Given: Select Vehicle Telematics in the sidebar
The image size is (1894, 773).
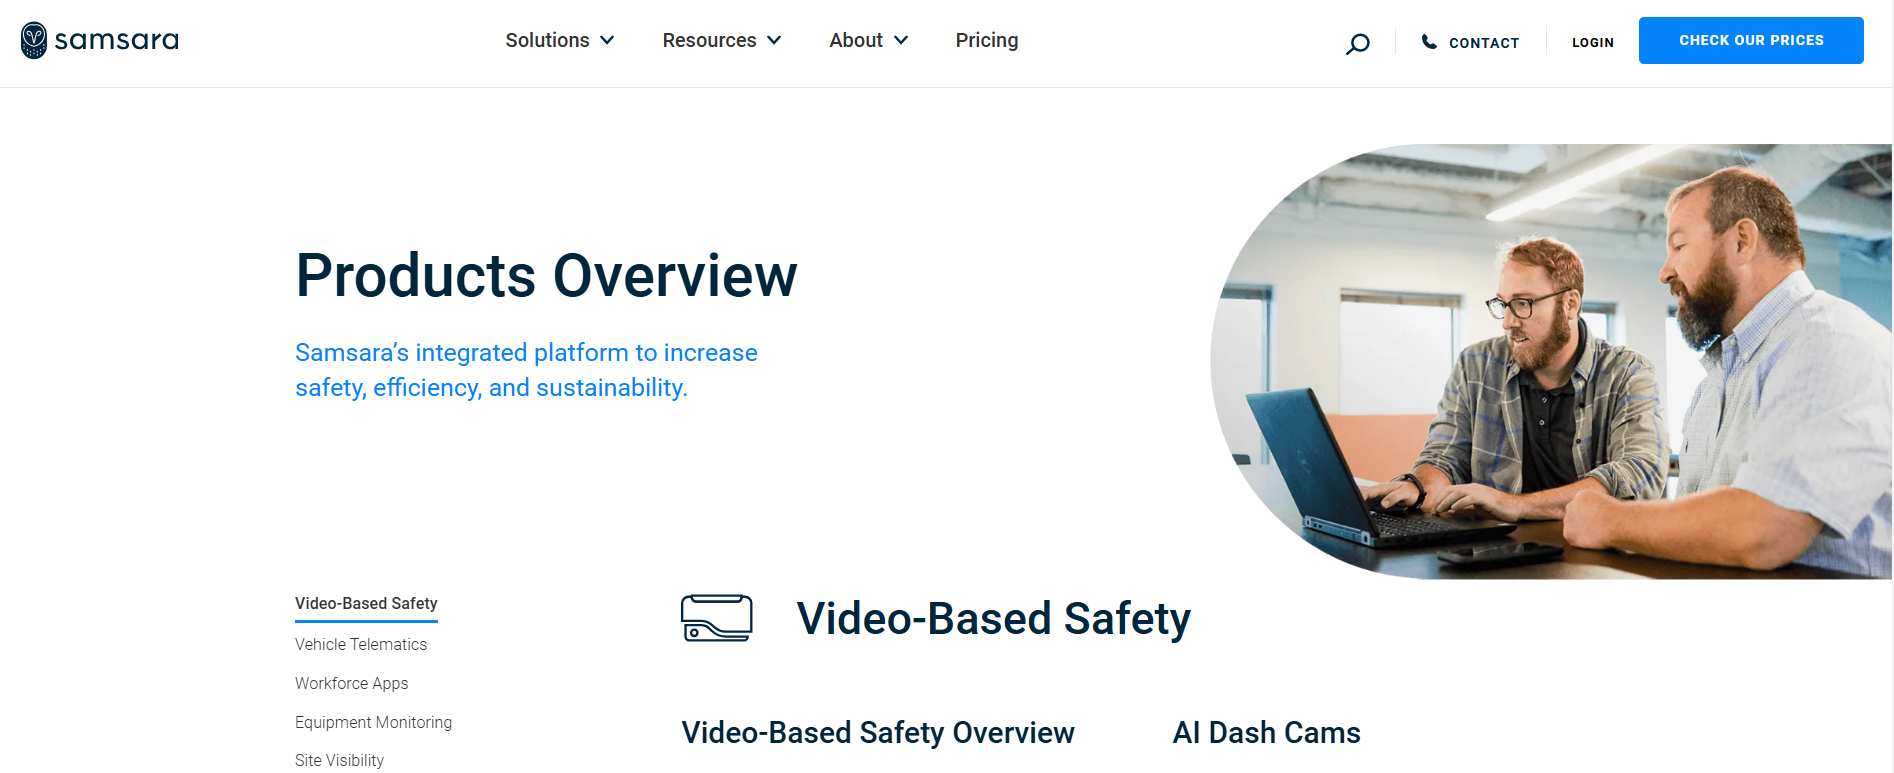Looking at the screenshot, I should click(x=361, y=644).
